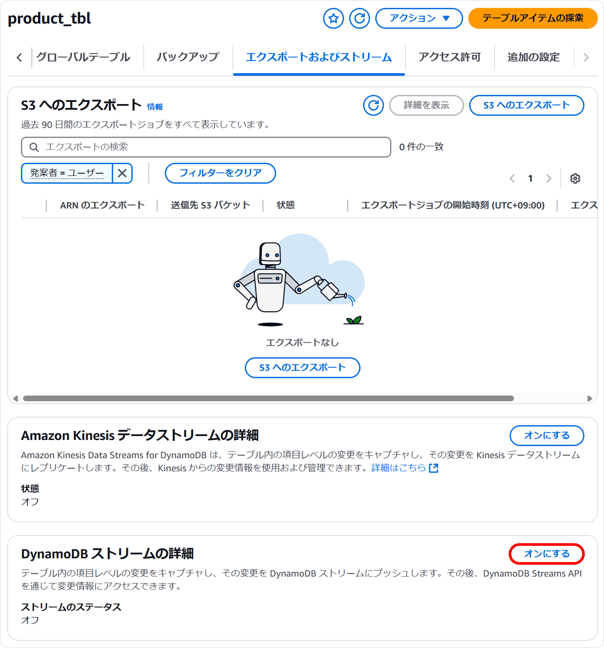Screen dimensions: 604x648
Task: Open the アクション dropdown menu
Action: [419, 18]
